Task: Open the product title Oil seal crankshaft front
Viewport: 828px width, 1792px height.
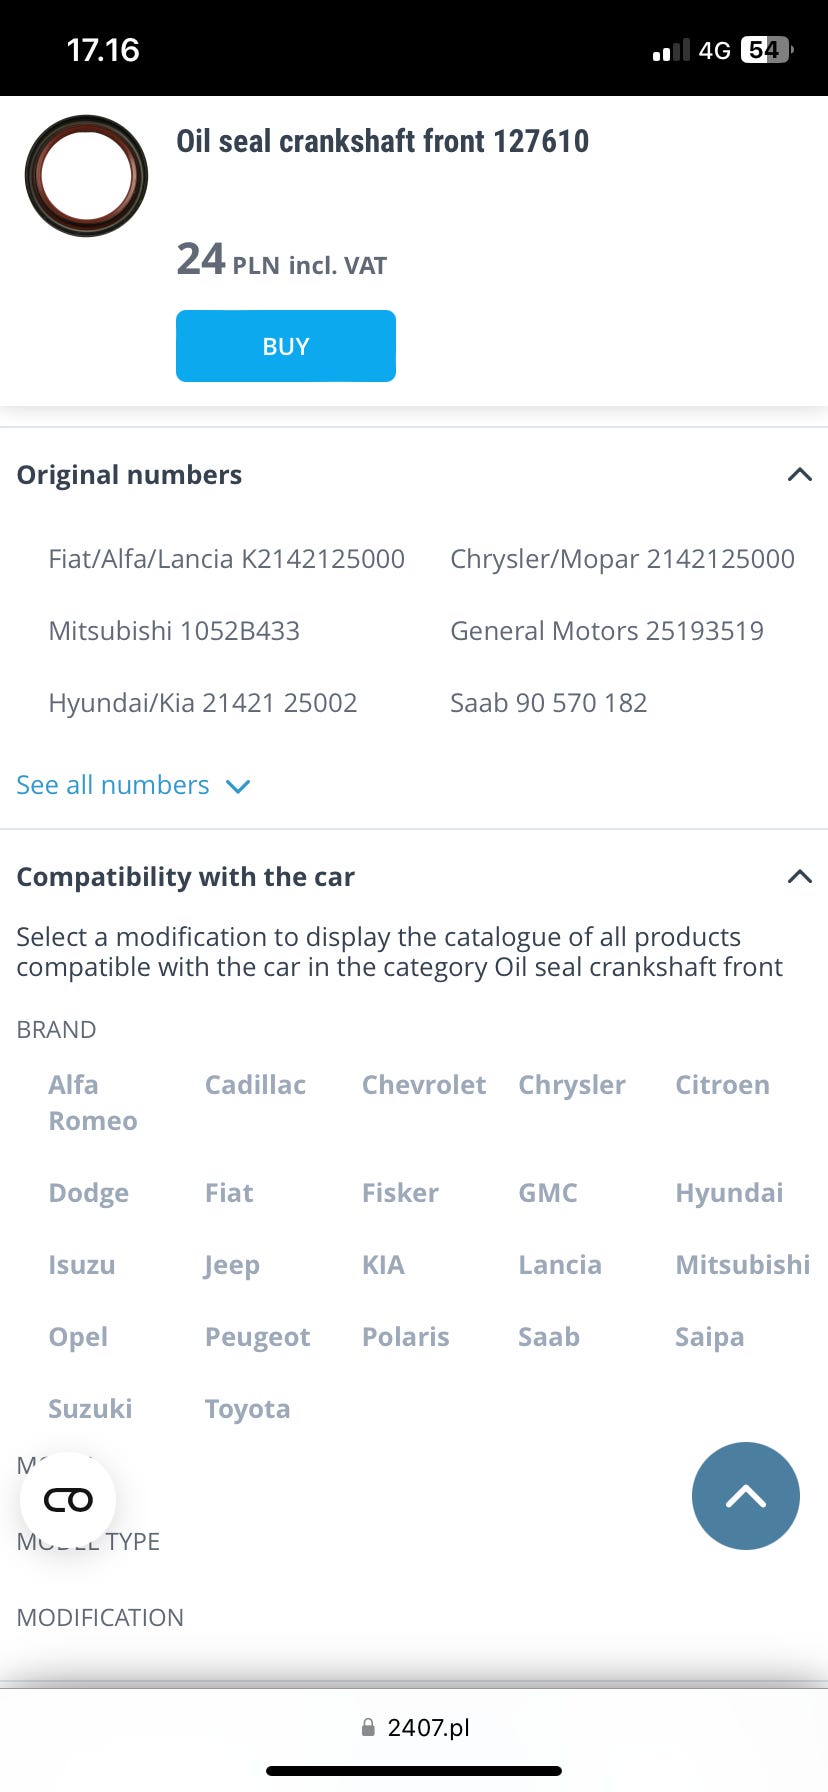Action: (x=382, y=141)
